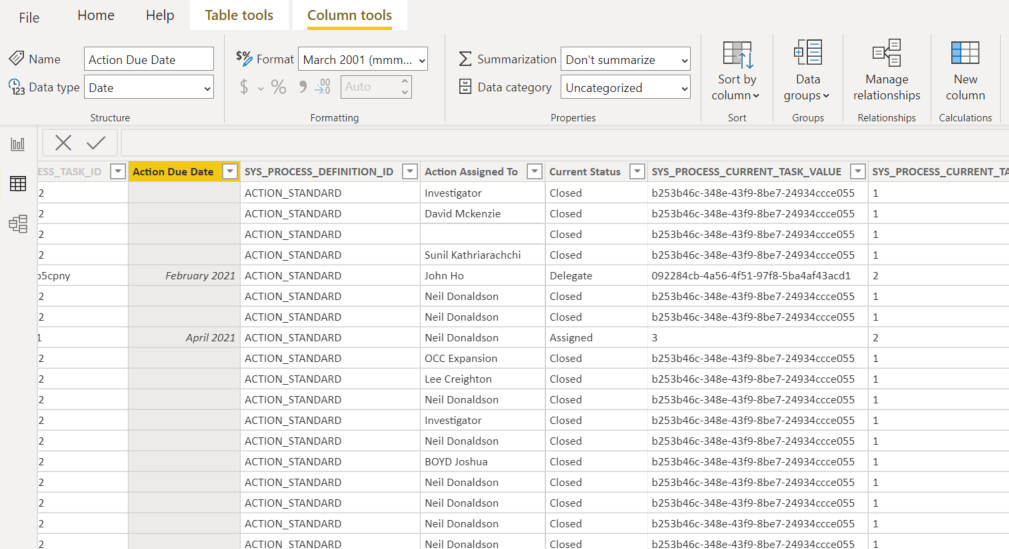Click the BOYD Joshua cell

click(x=483, y=461)
